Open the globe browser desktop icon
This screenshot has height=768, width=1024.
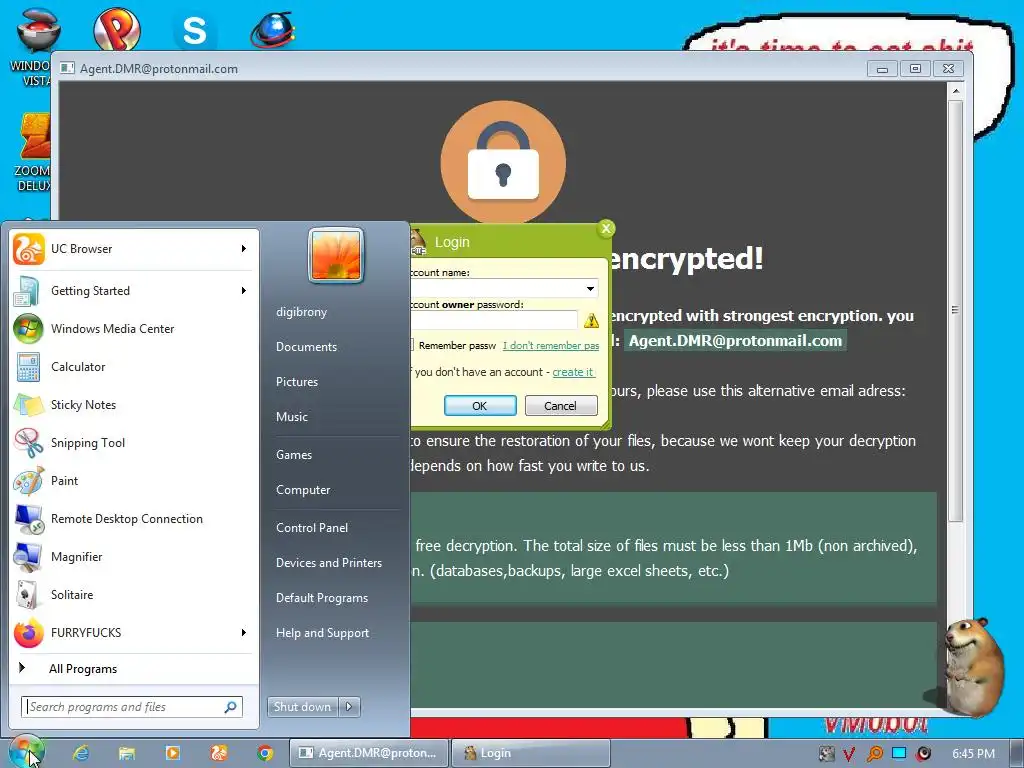coord(273,31)
